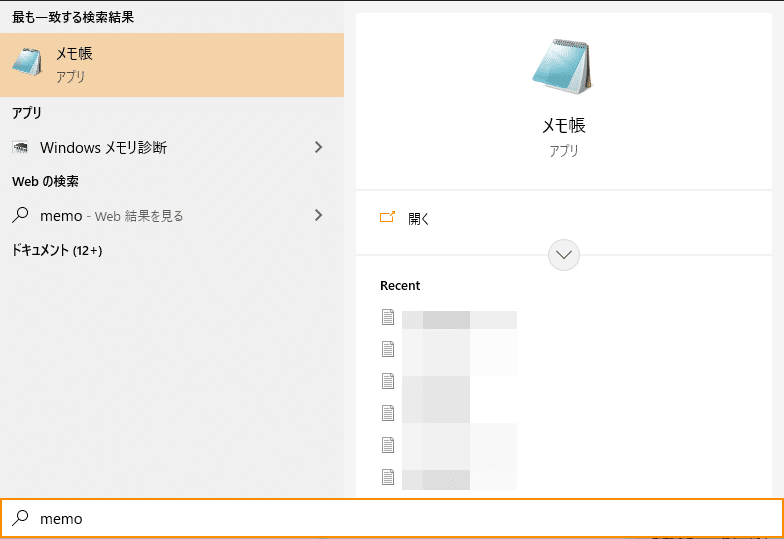Expand the memo web result arrow
The height and width of the screenshot is (539, 784).
pyautogui.click(x=318, y=215)
